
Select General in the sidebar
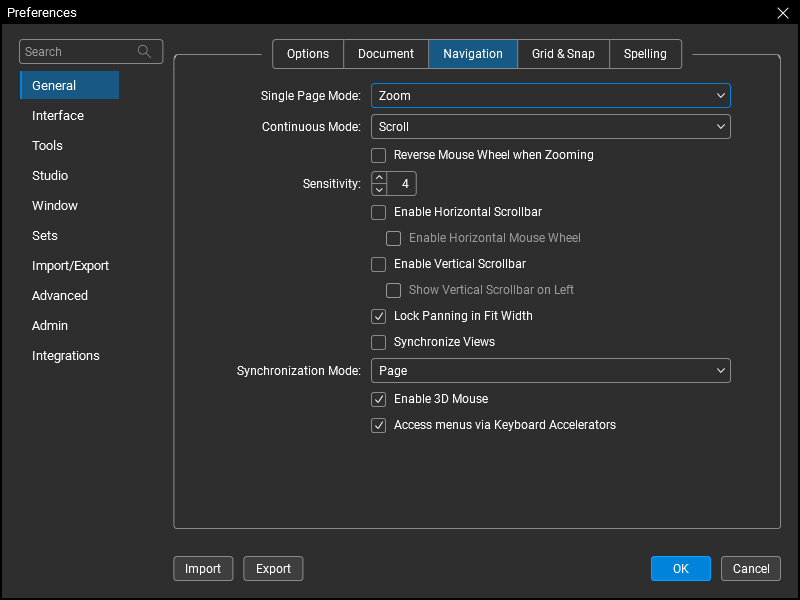click(69, 85)
